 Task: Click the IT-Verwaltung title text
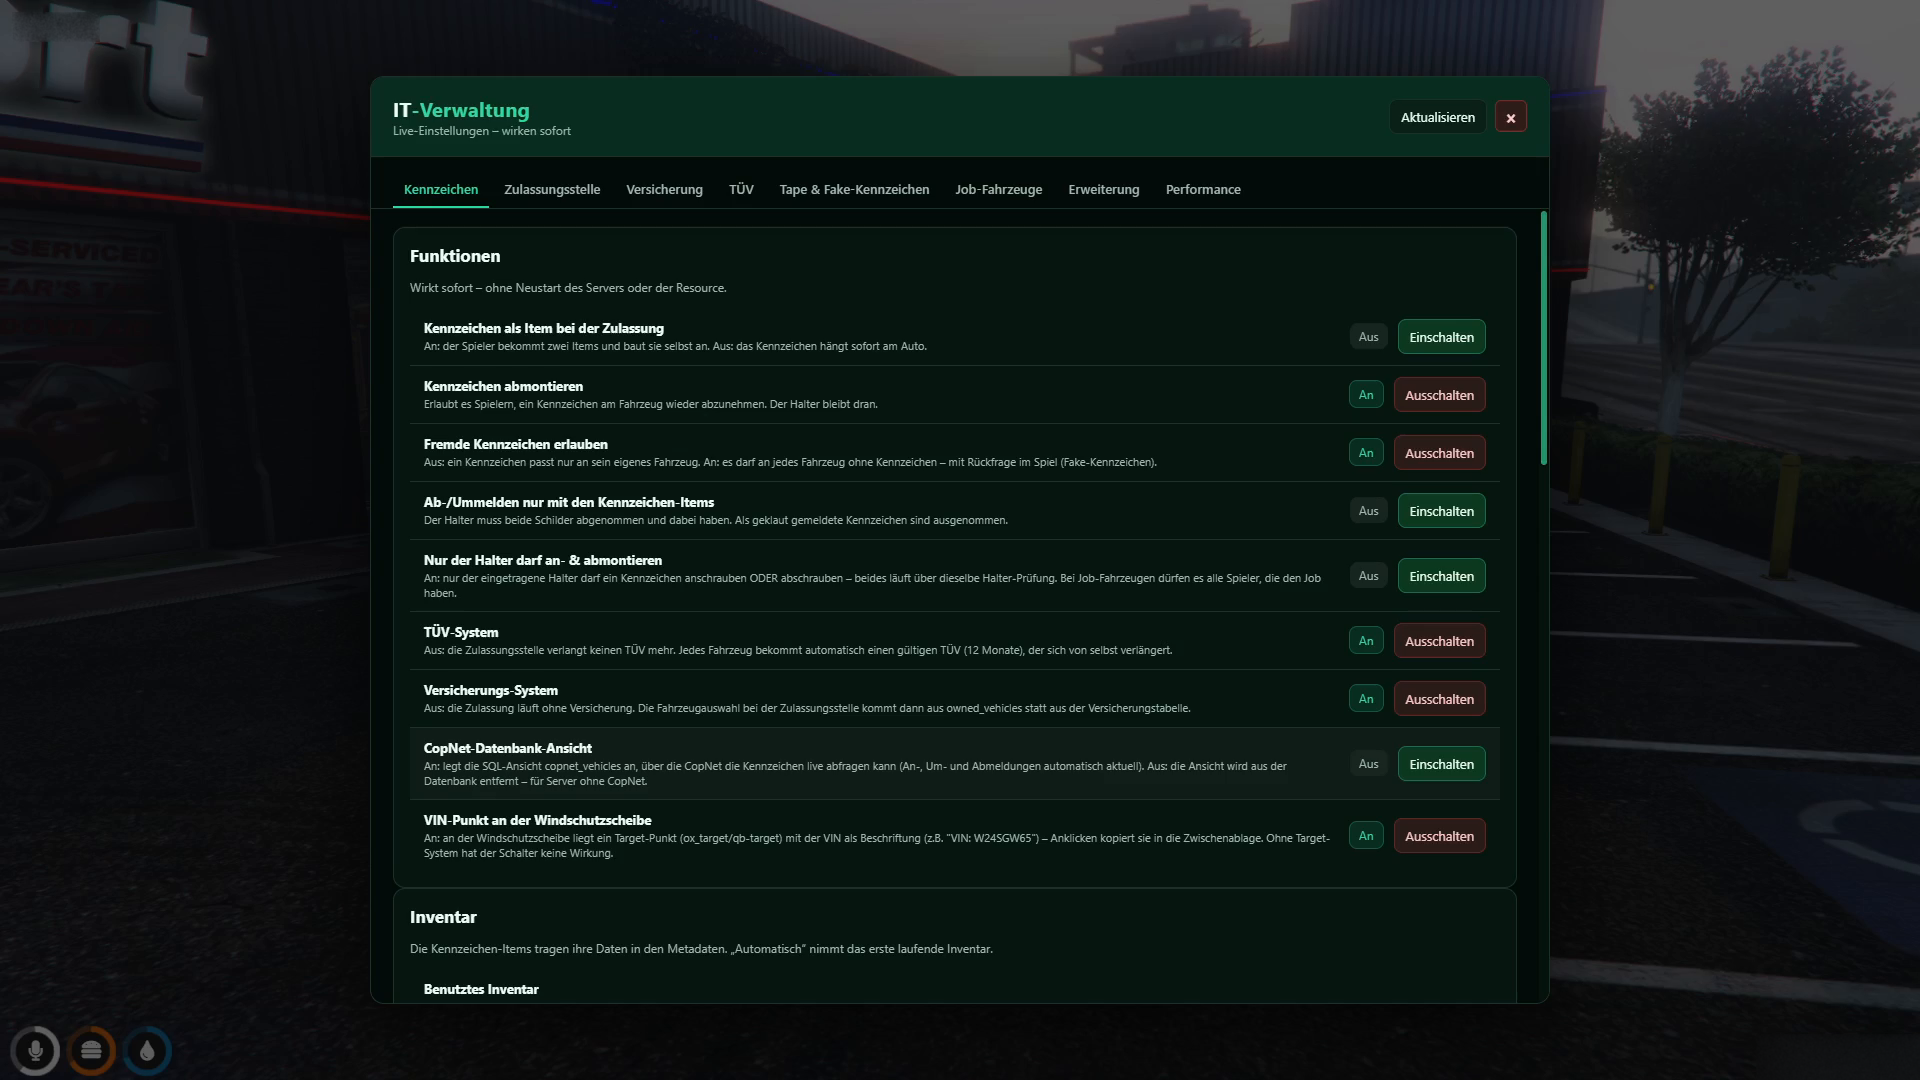[461, 110]
